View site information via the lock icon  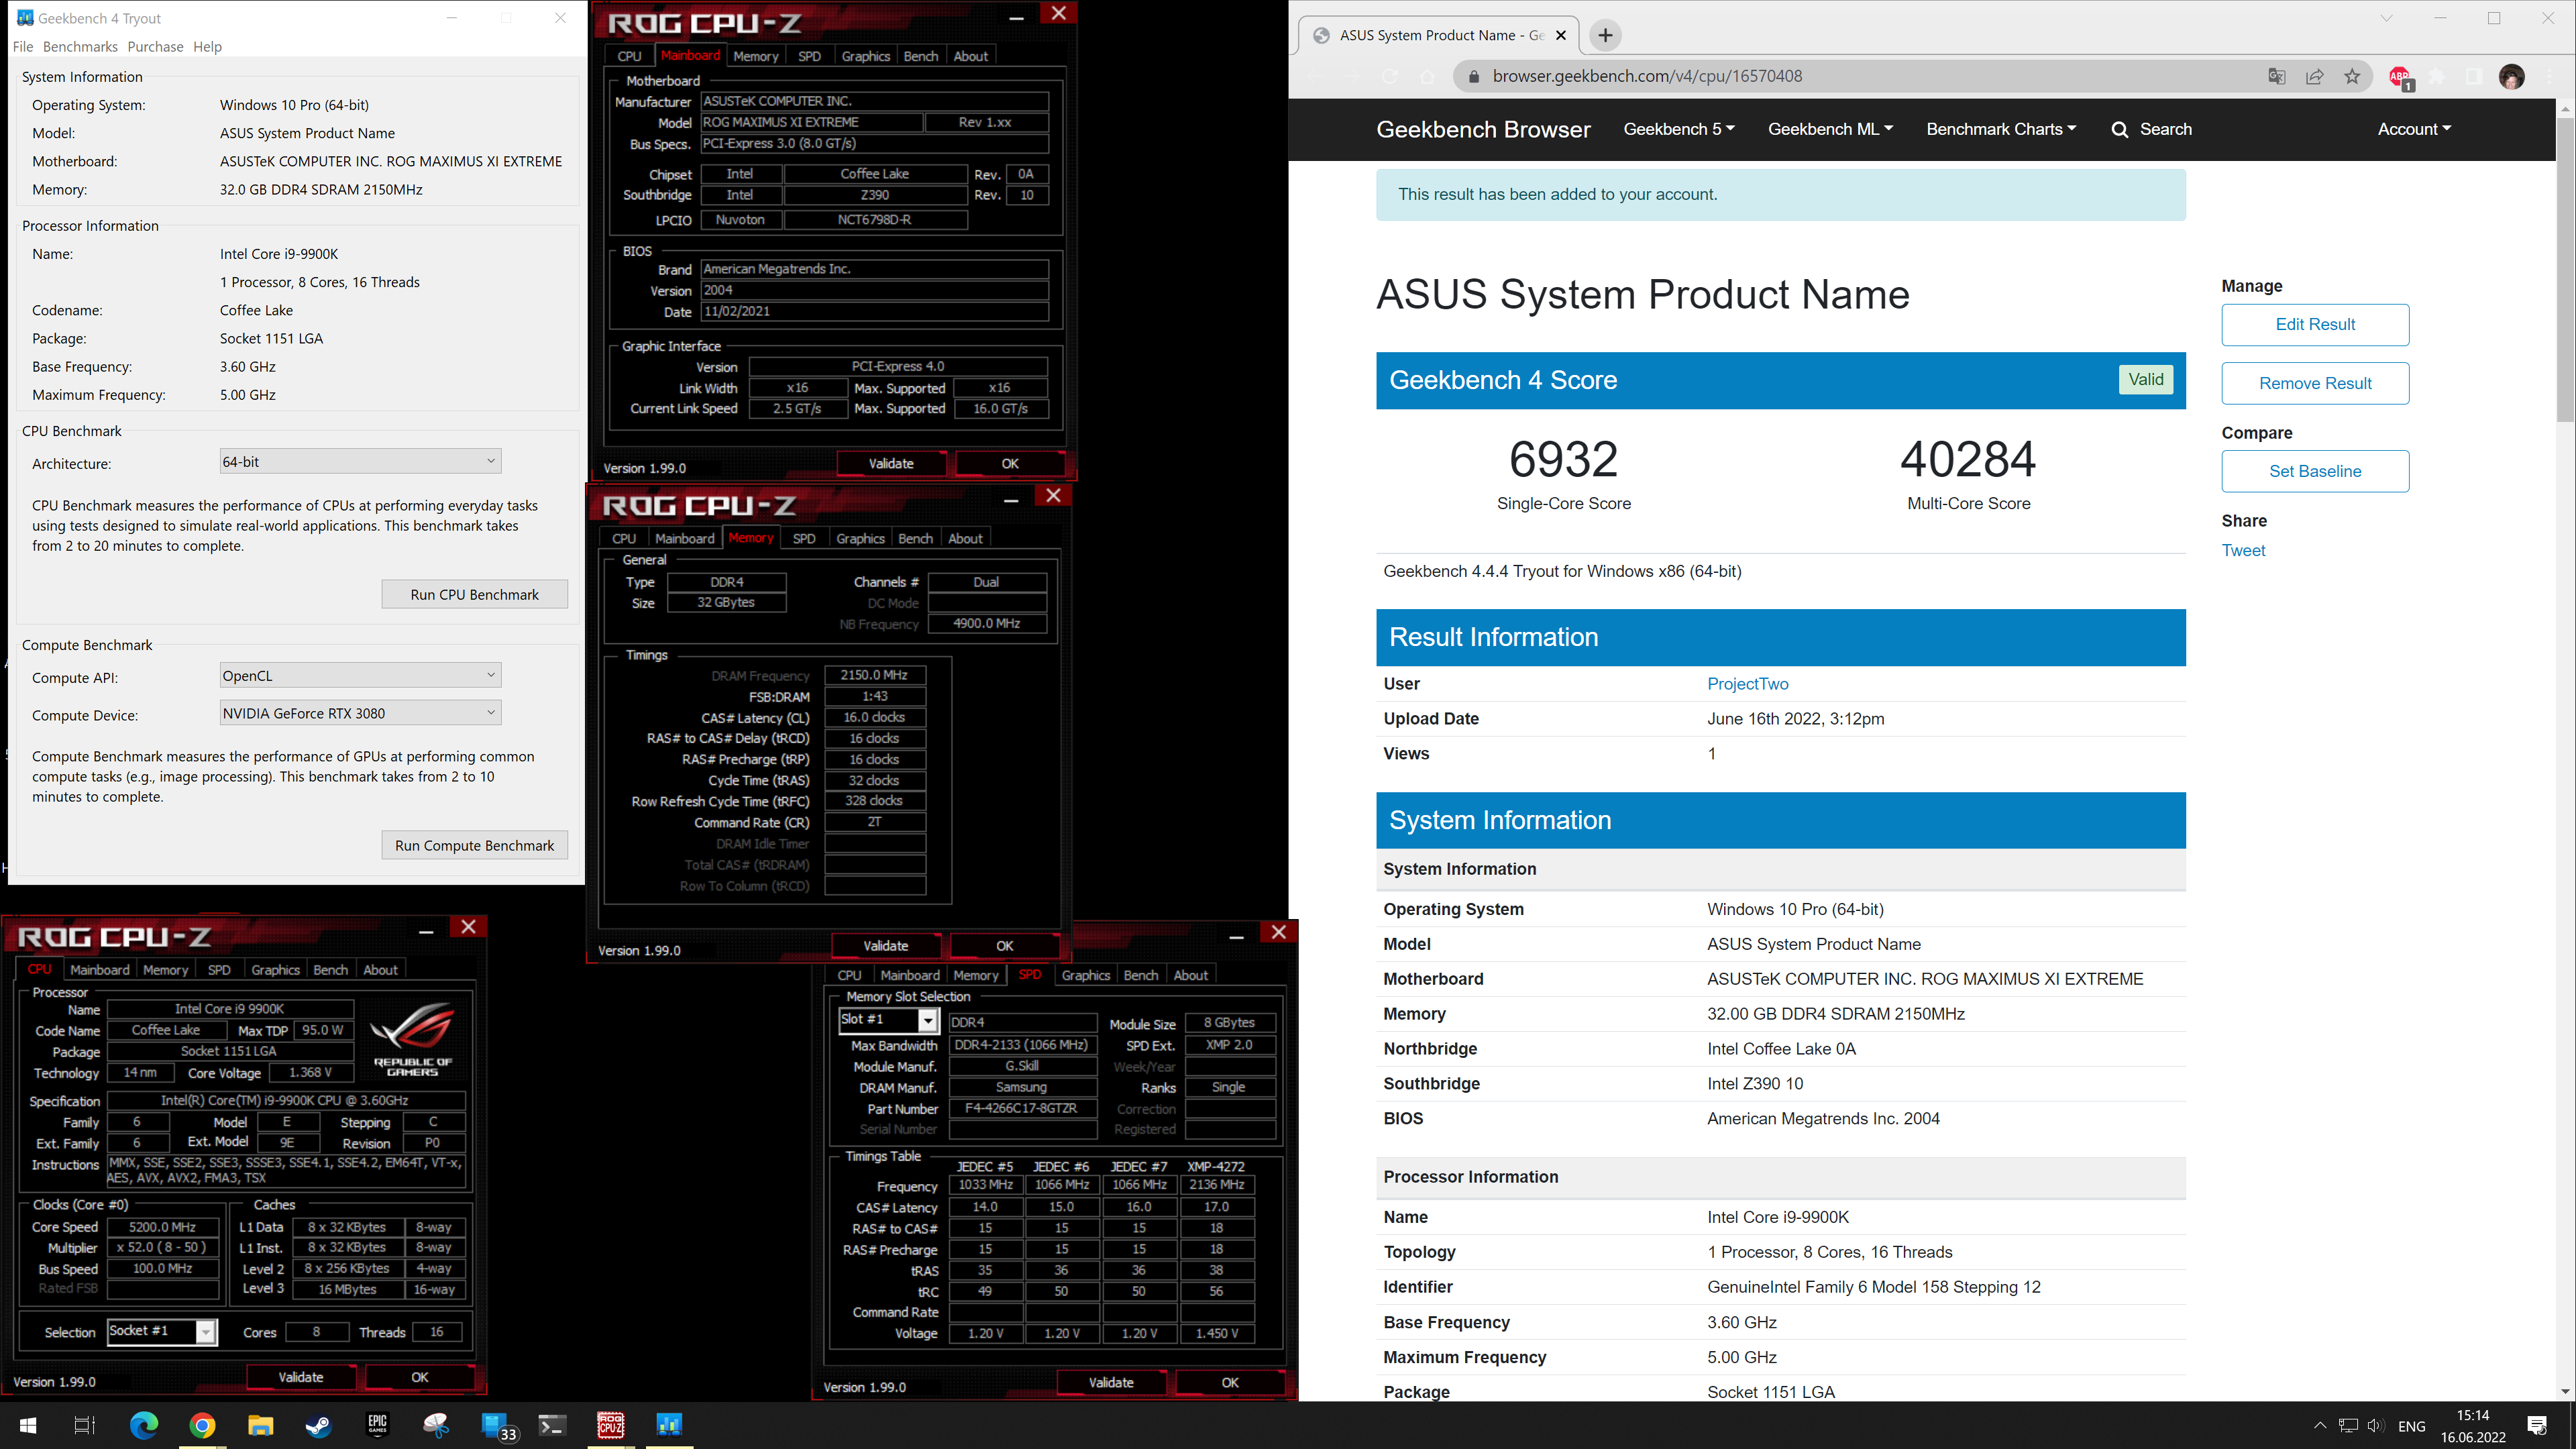(x=1473, y=76)
